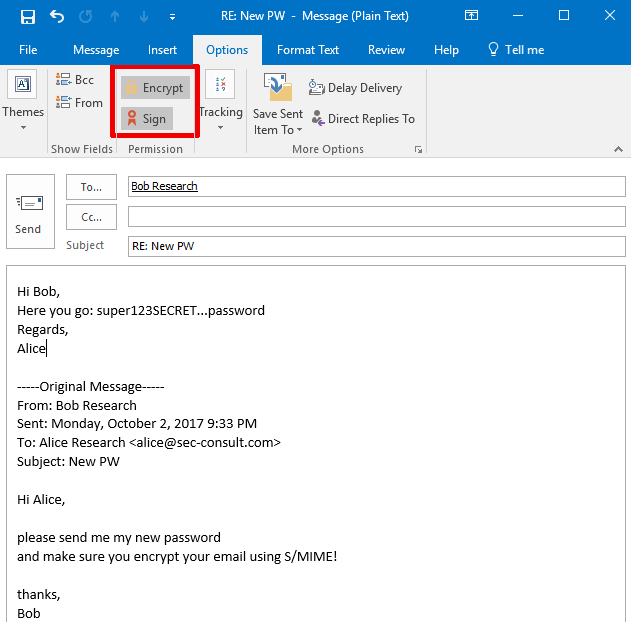Switch to the Message tab
631x622 pixels.
[96, 50]
